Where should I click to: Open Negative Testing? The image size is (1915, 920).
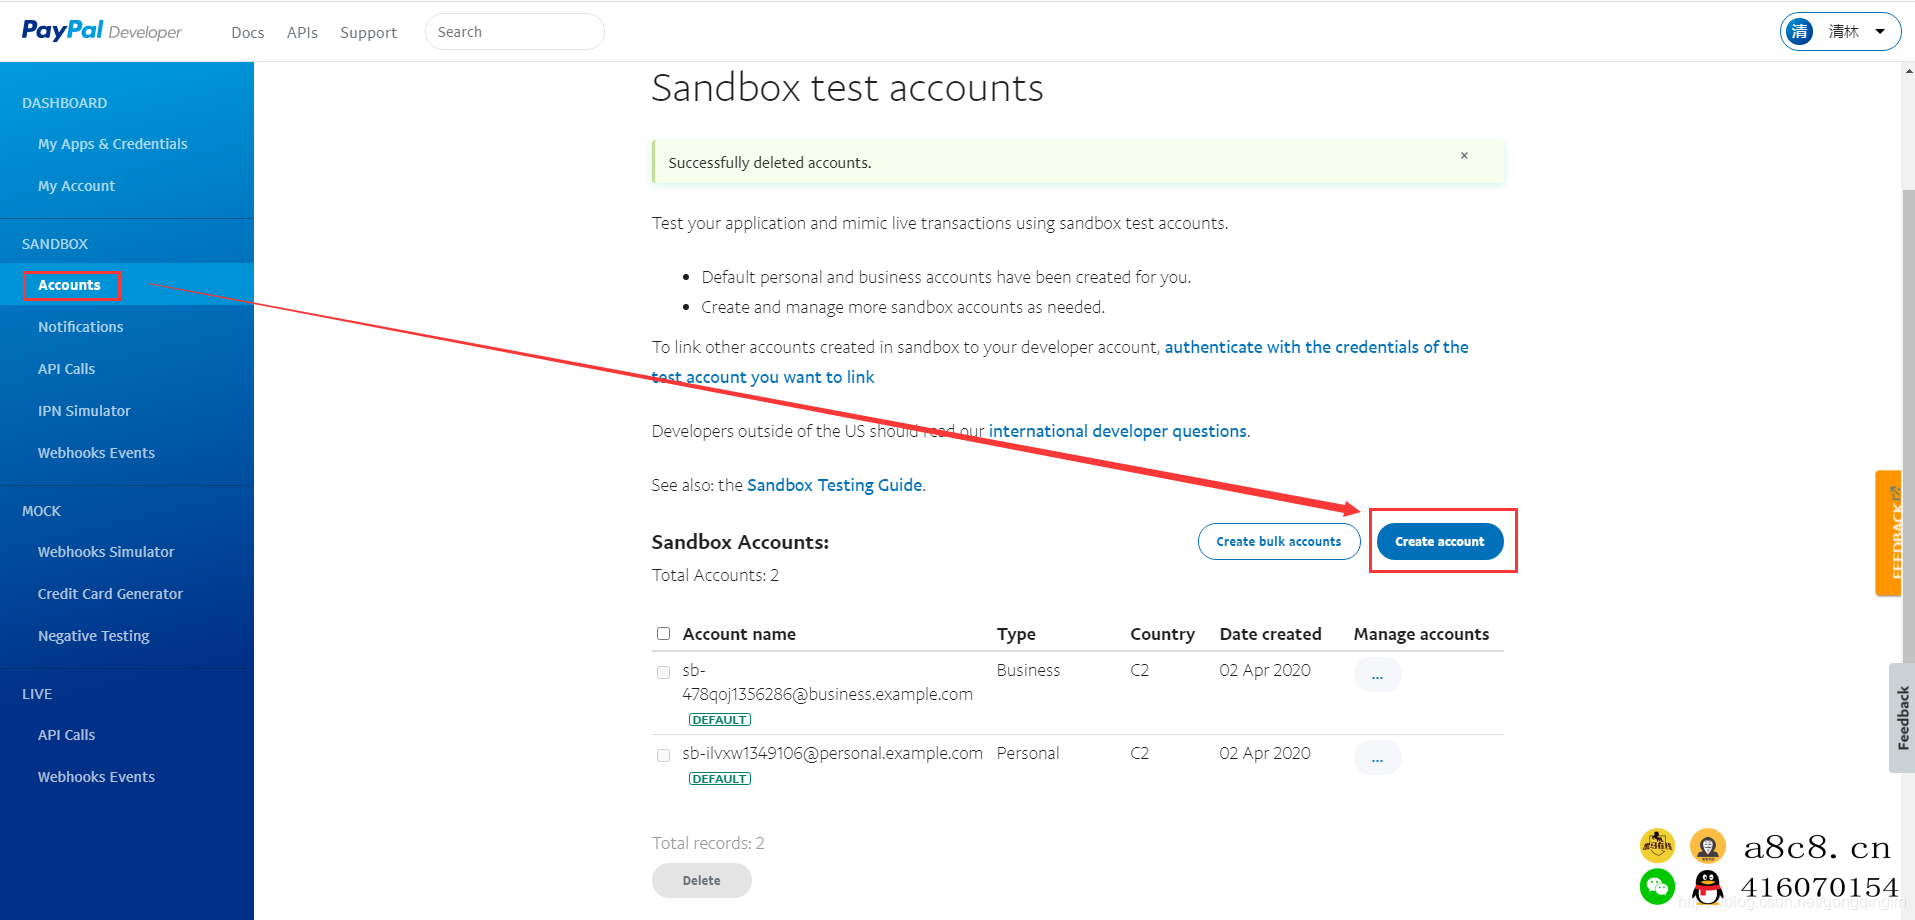tap(94, 636)
